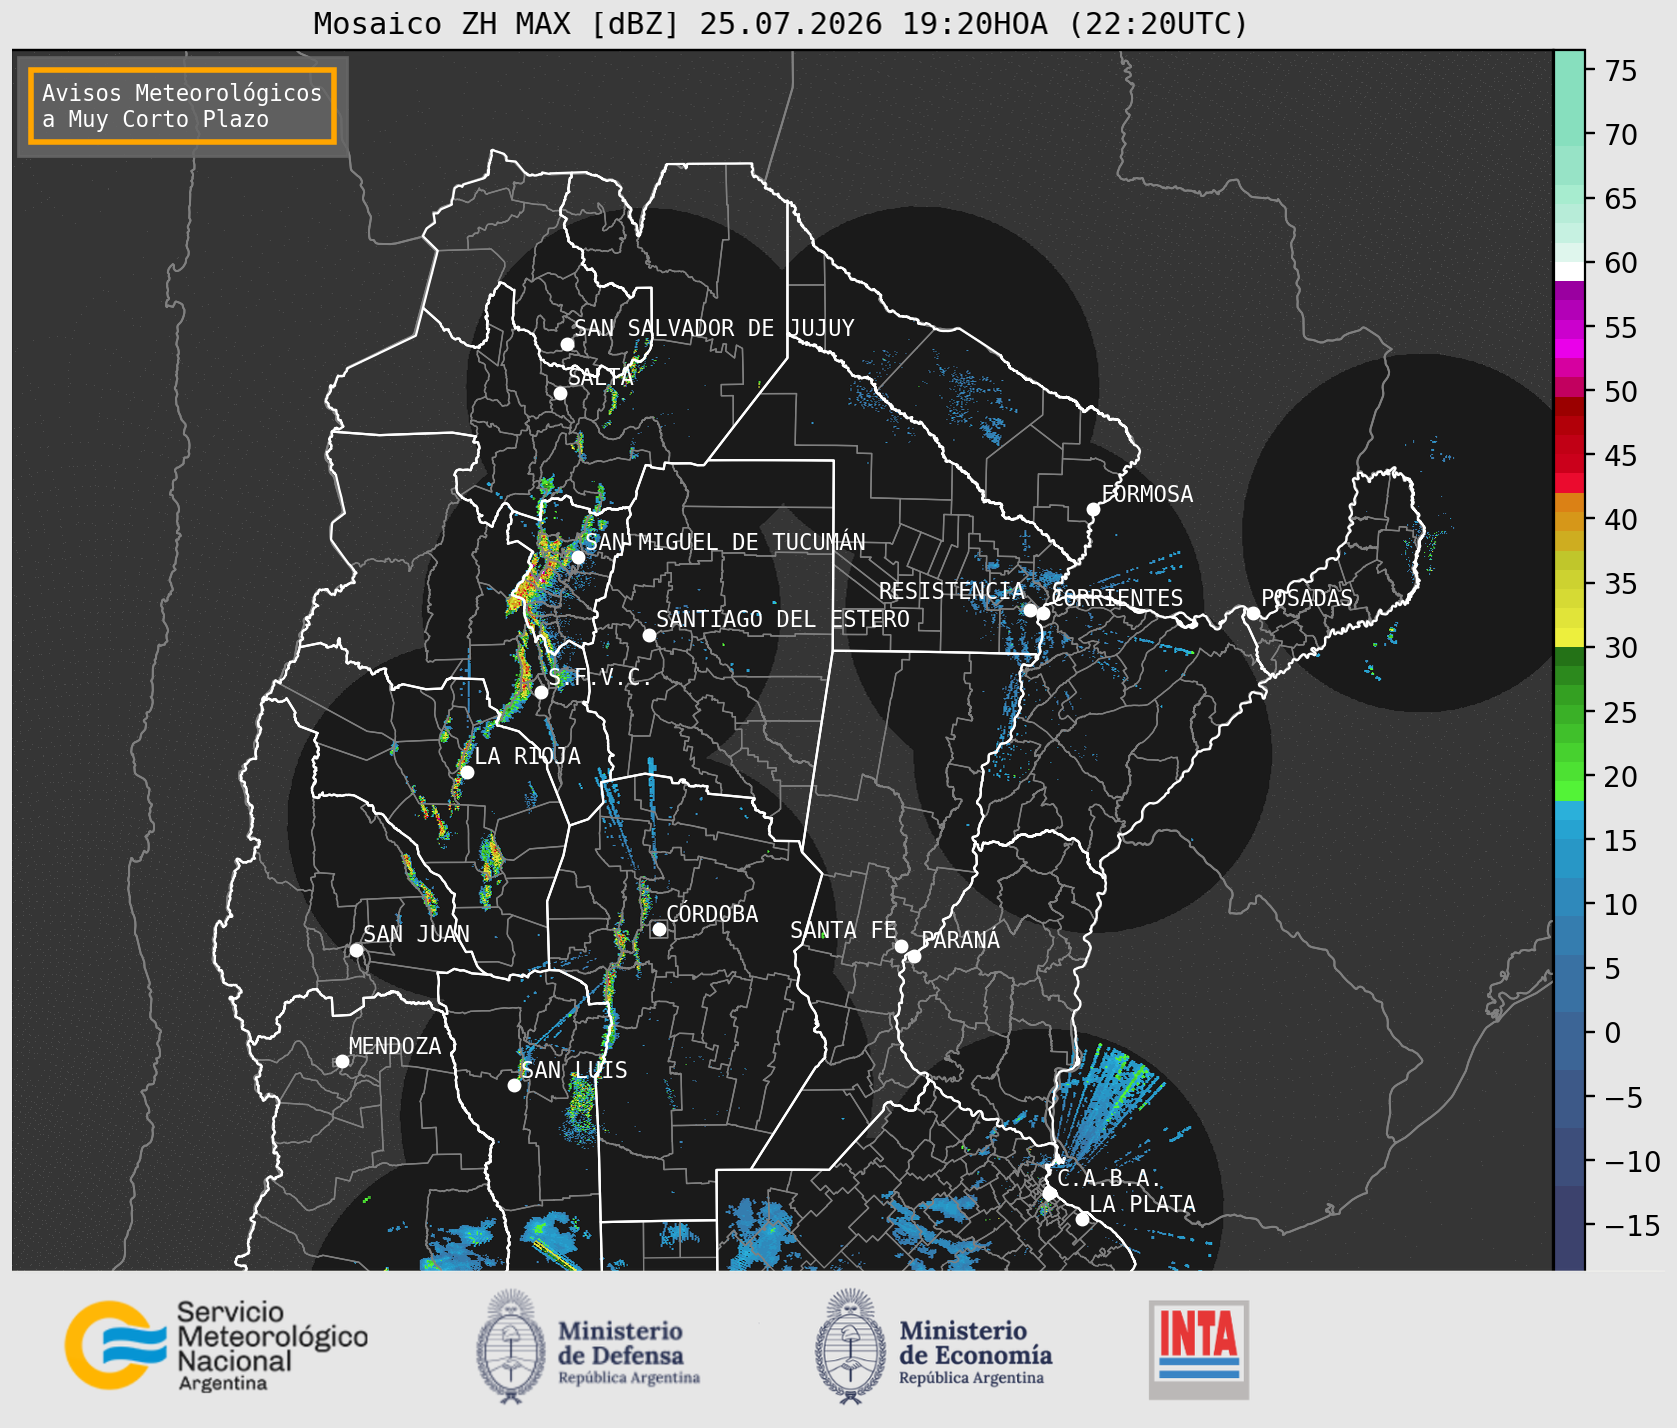Click the Corrientes city dot
Screen dimensions: 1677x1428
pyautogui.click(x=1043, y=613)
